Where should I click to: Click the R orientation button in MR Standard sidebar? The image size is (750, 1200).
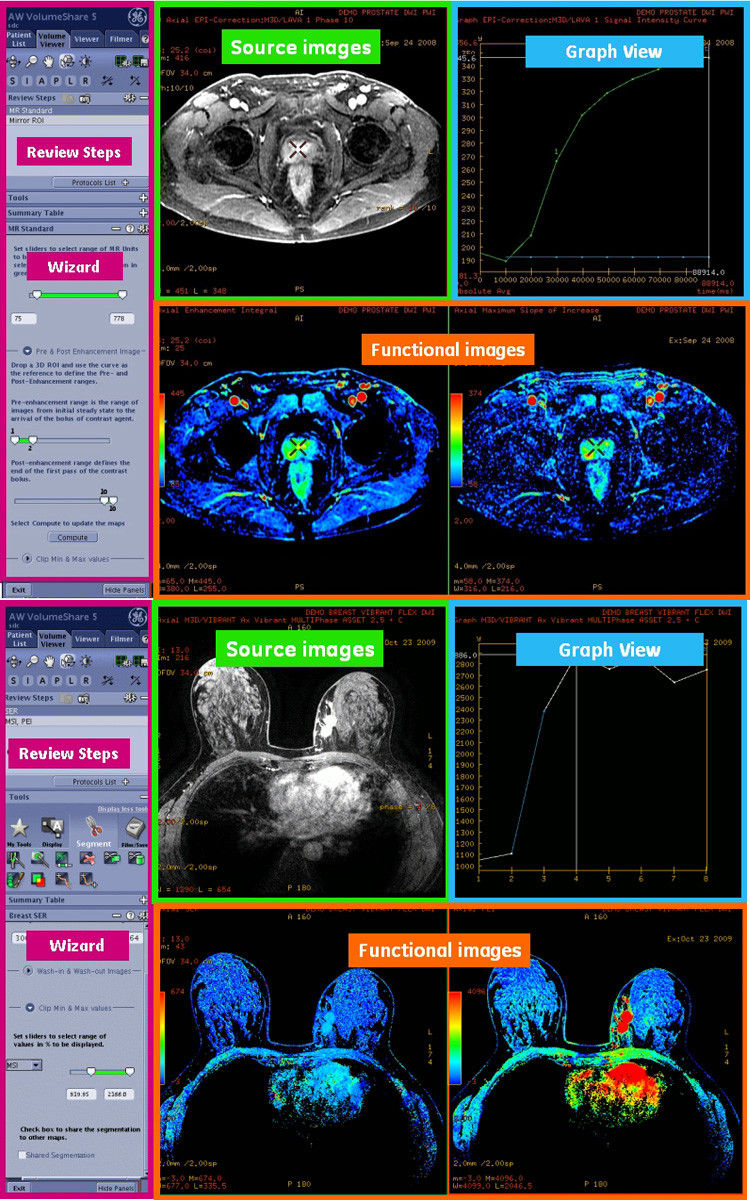(x=85, y=81)
